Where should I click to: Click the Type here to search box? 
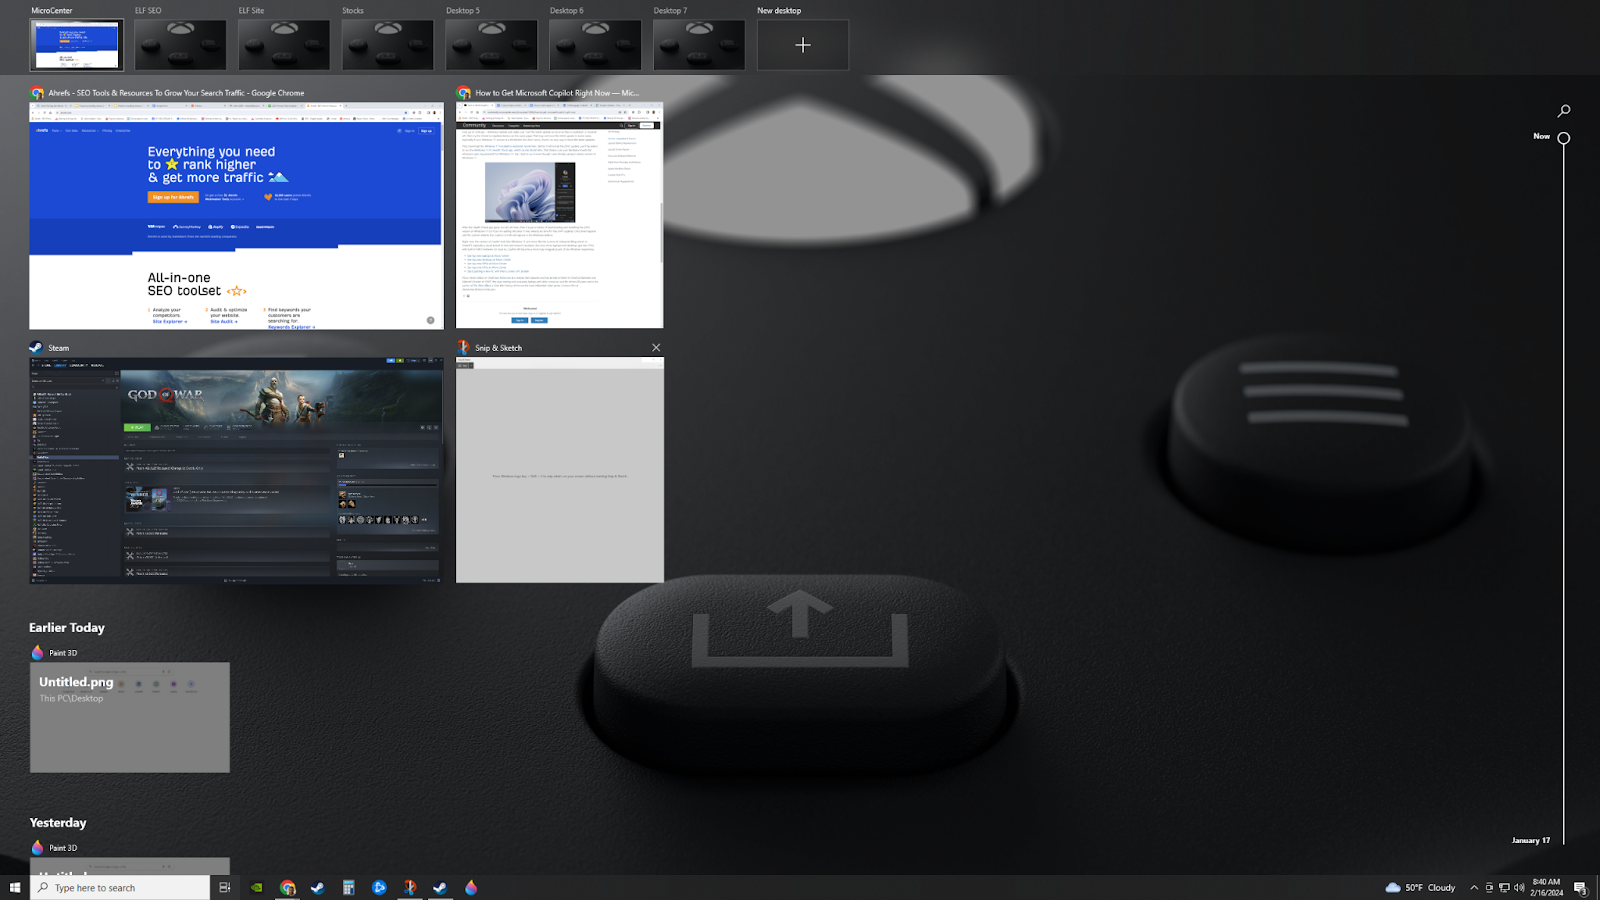click(x=120, y=888)
